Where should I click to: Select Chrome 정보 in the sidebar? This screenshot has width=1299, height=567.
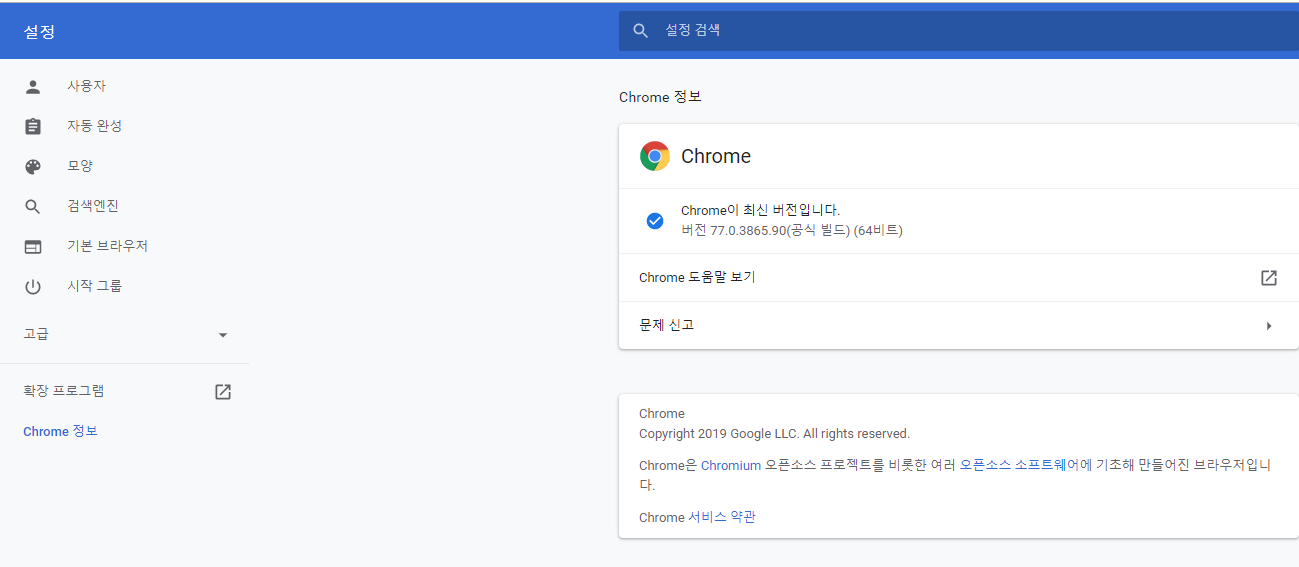60,431
